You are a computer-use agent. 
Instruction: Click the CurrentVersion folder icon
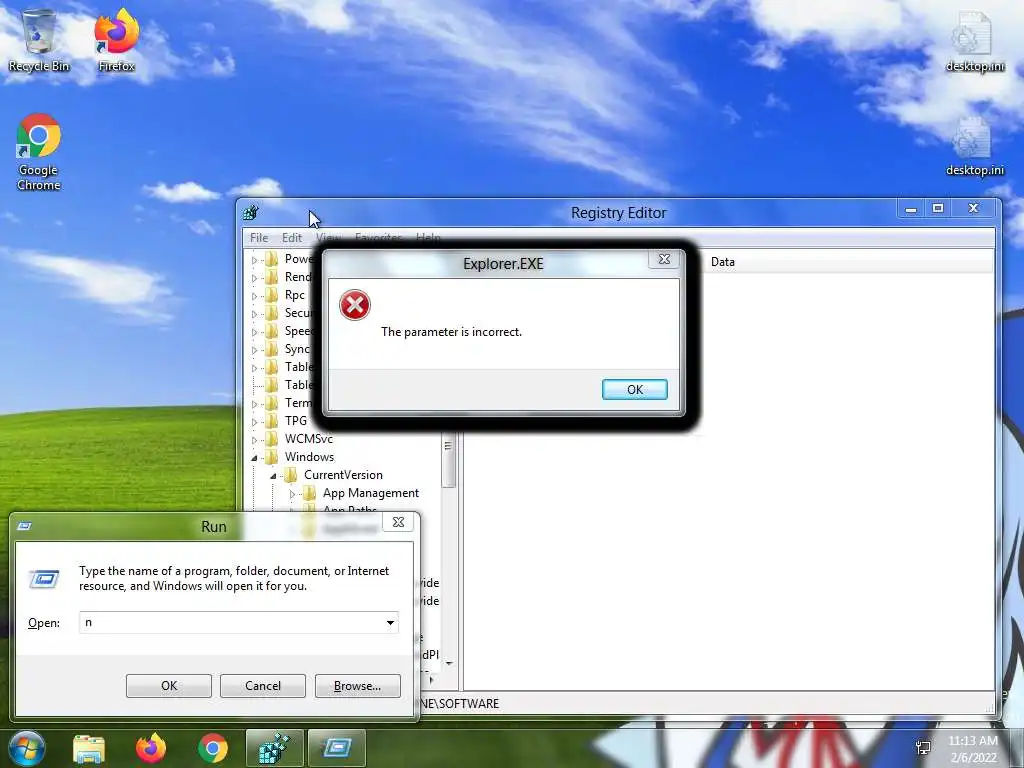pos(291,475)
